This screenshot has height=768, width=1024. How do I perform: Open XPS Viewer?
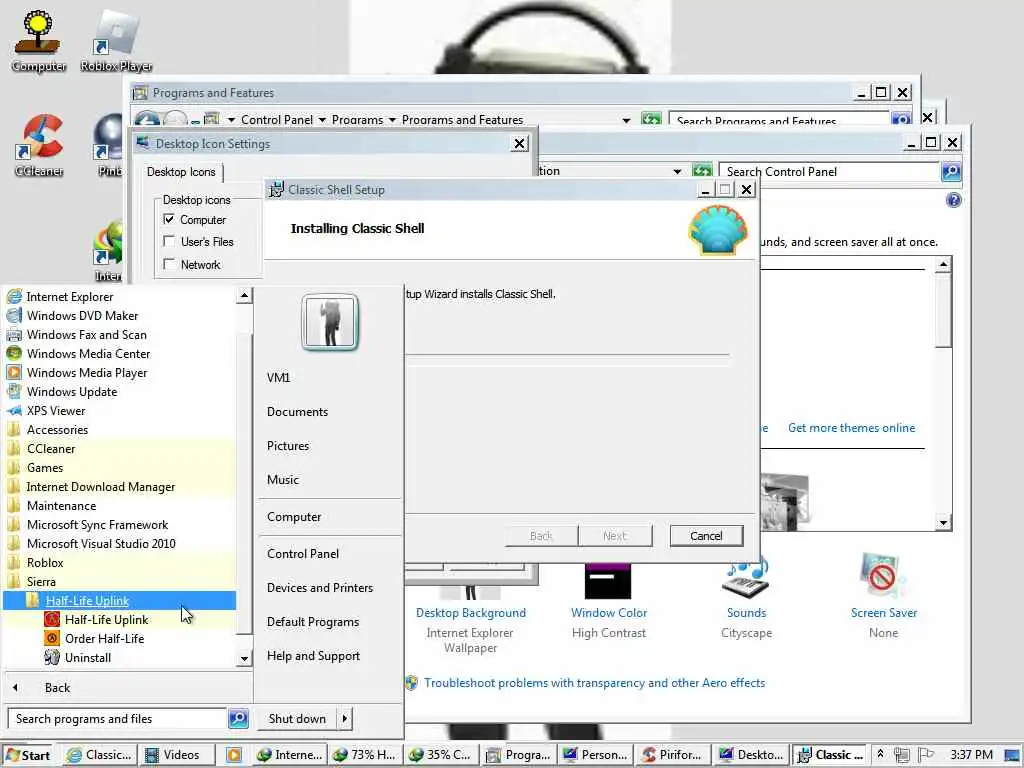click(x=56, y=410)
